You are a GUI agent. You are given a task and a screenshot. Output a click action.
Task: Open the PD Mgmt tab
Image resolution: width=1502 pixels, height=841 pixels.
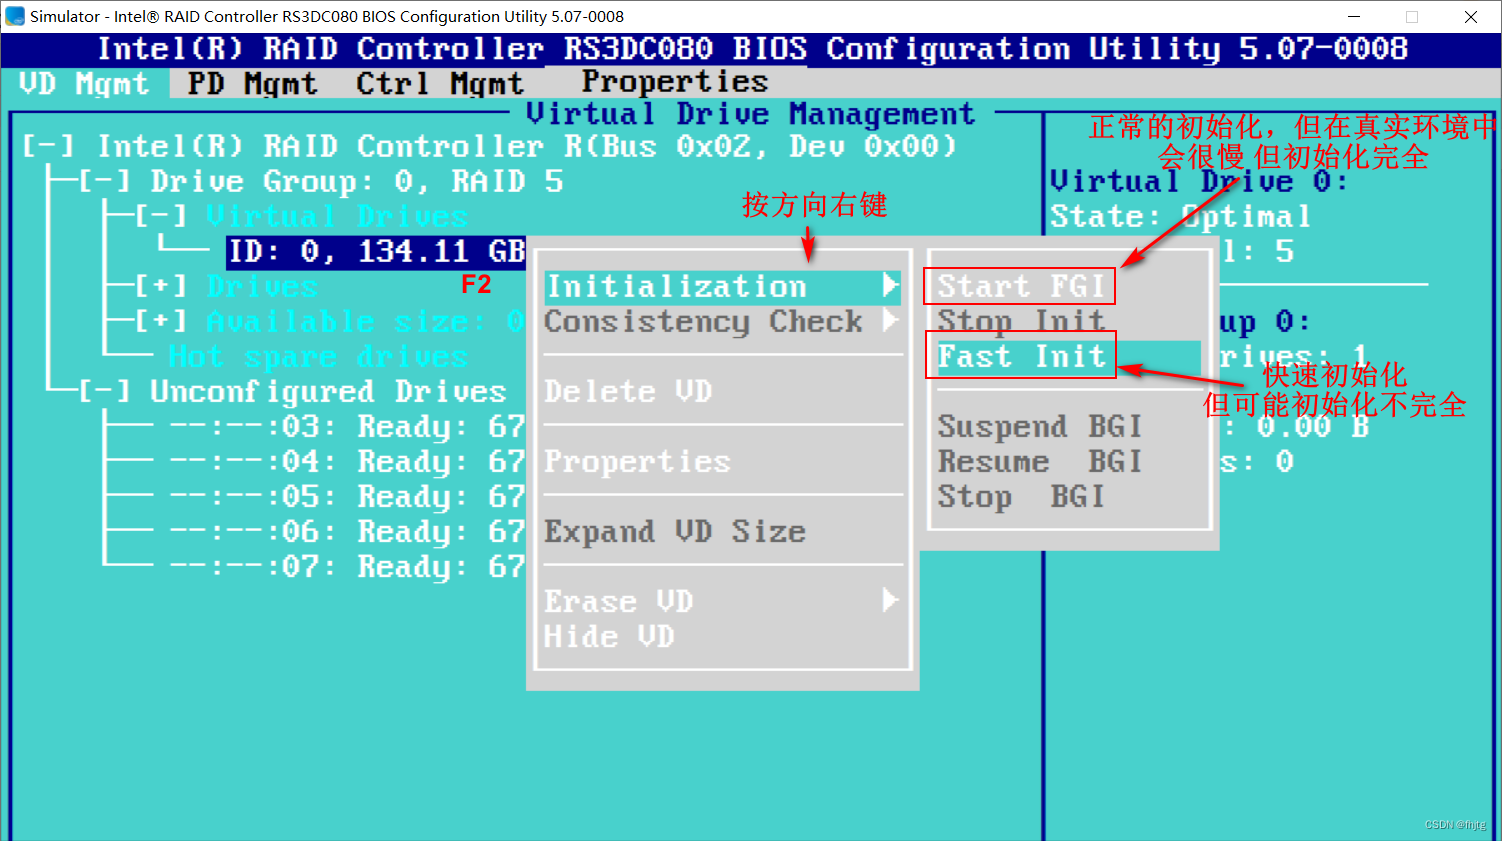click(252, 83)
